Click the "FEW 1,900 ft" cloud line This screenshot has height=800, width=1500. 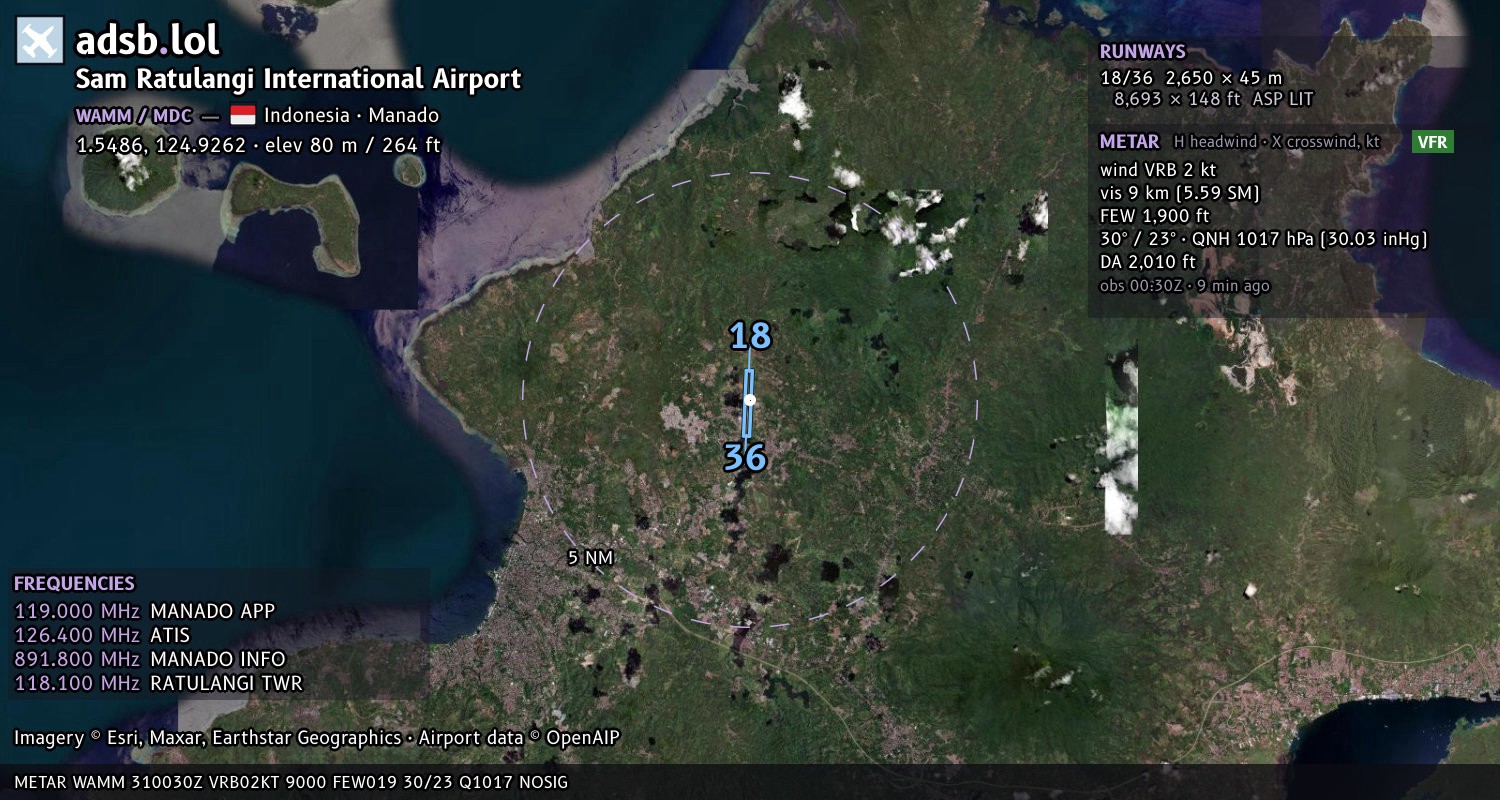click(x=1154, y=215)
